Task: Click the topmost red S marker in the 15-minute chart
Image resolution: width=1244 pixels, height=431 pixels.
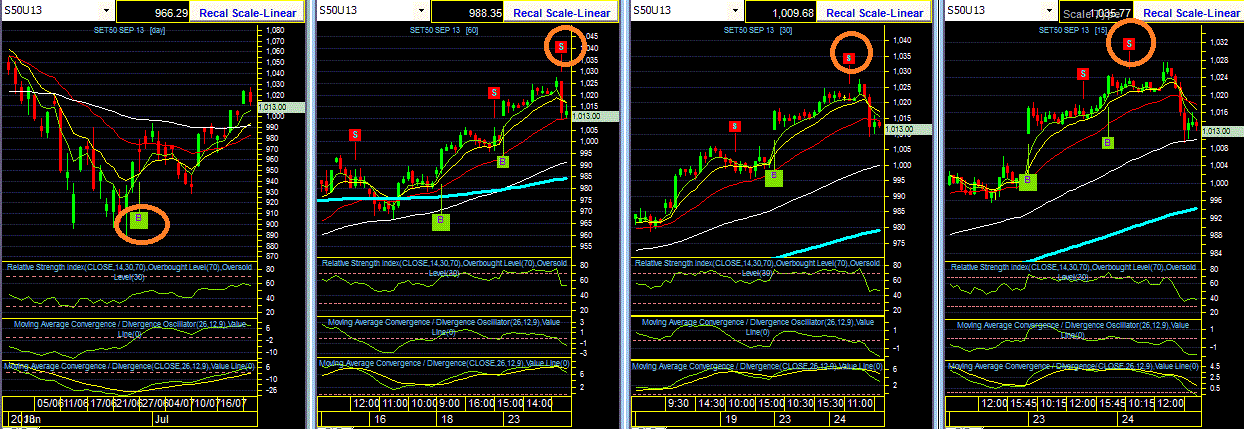Action: coord(1129,43)
